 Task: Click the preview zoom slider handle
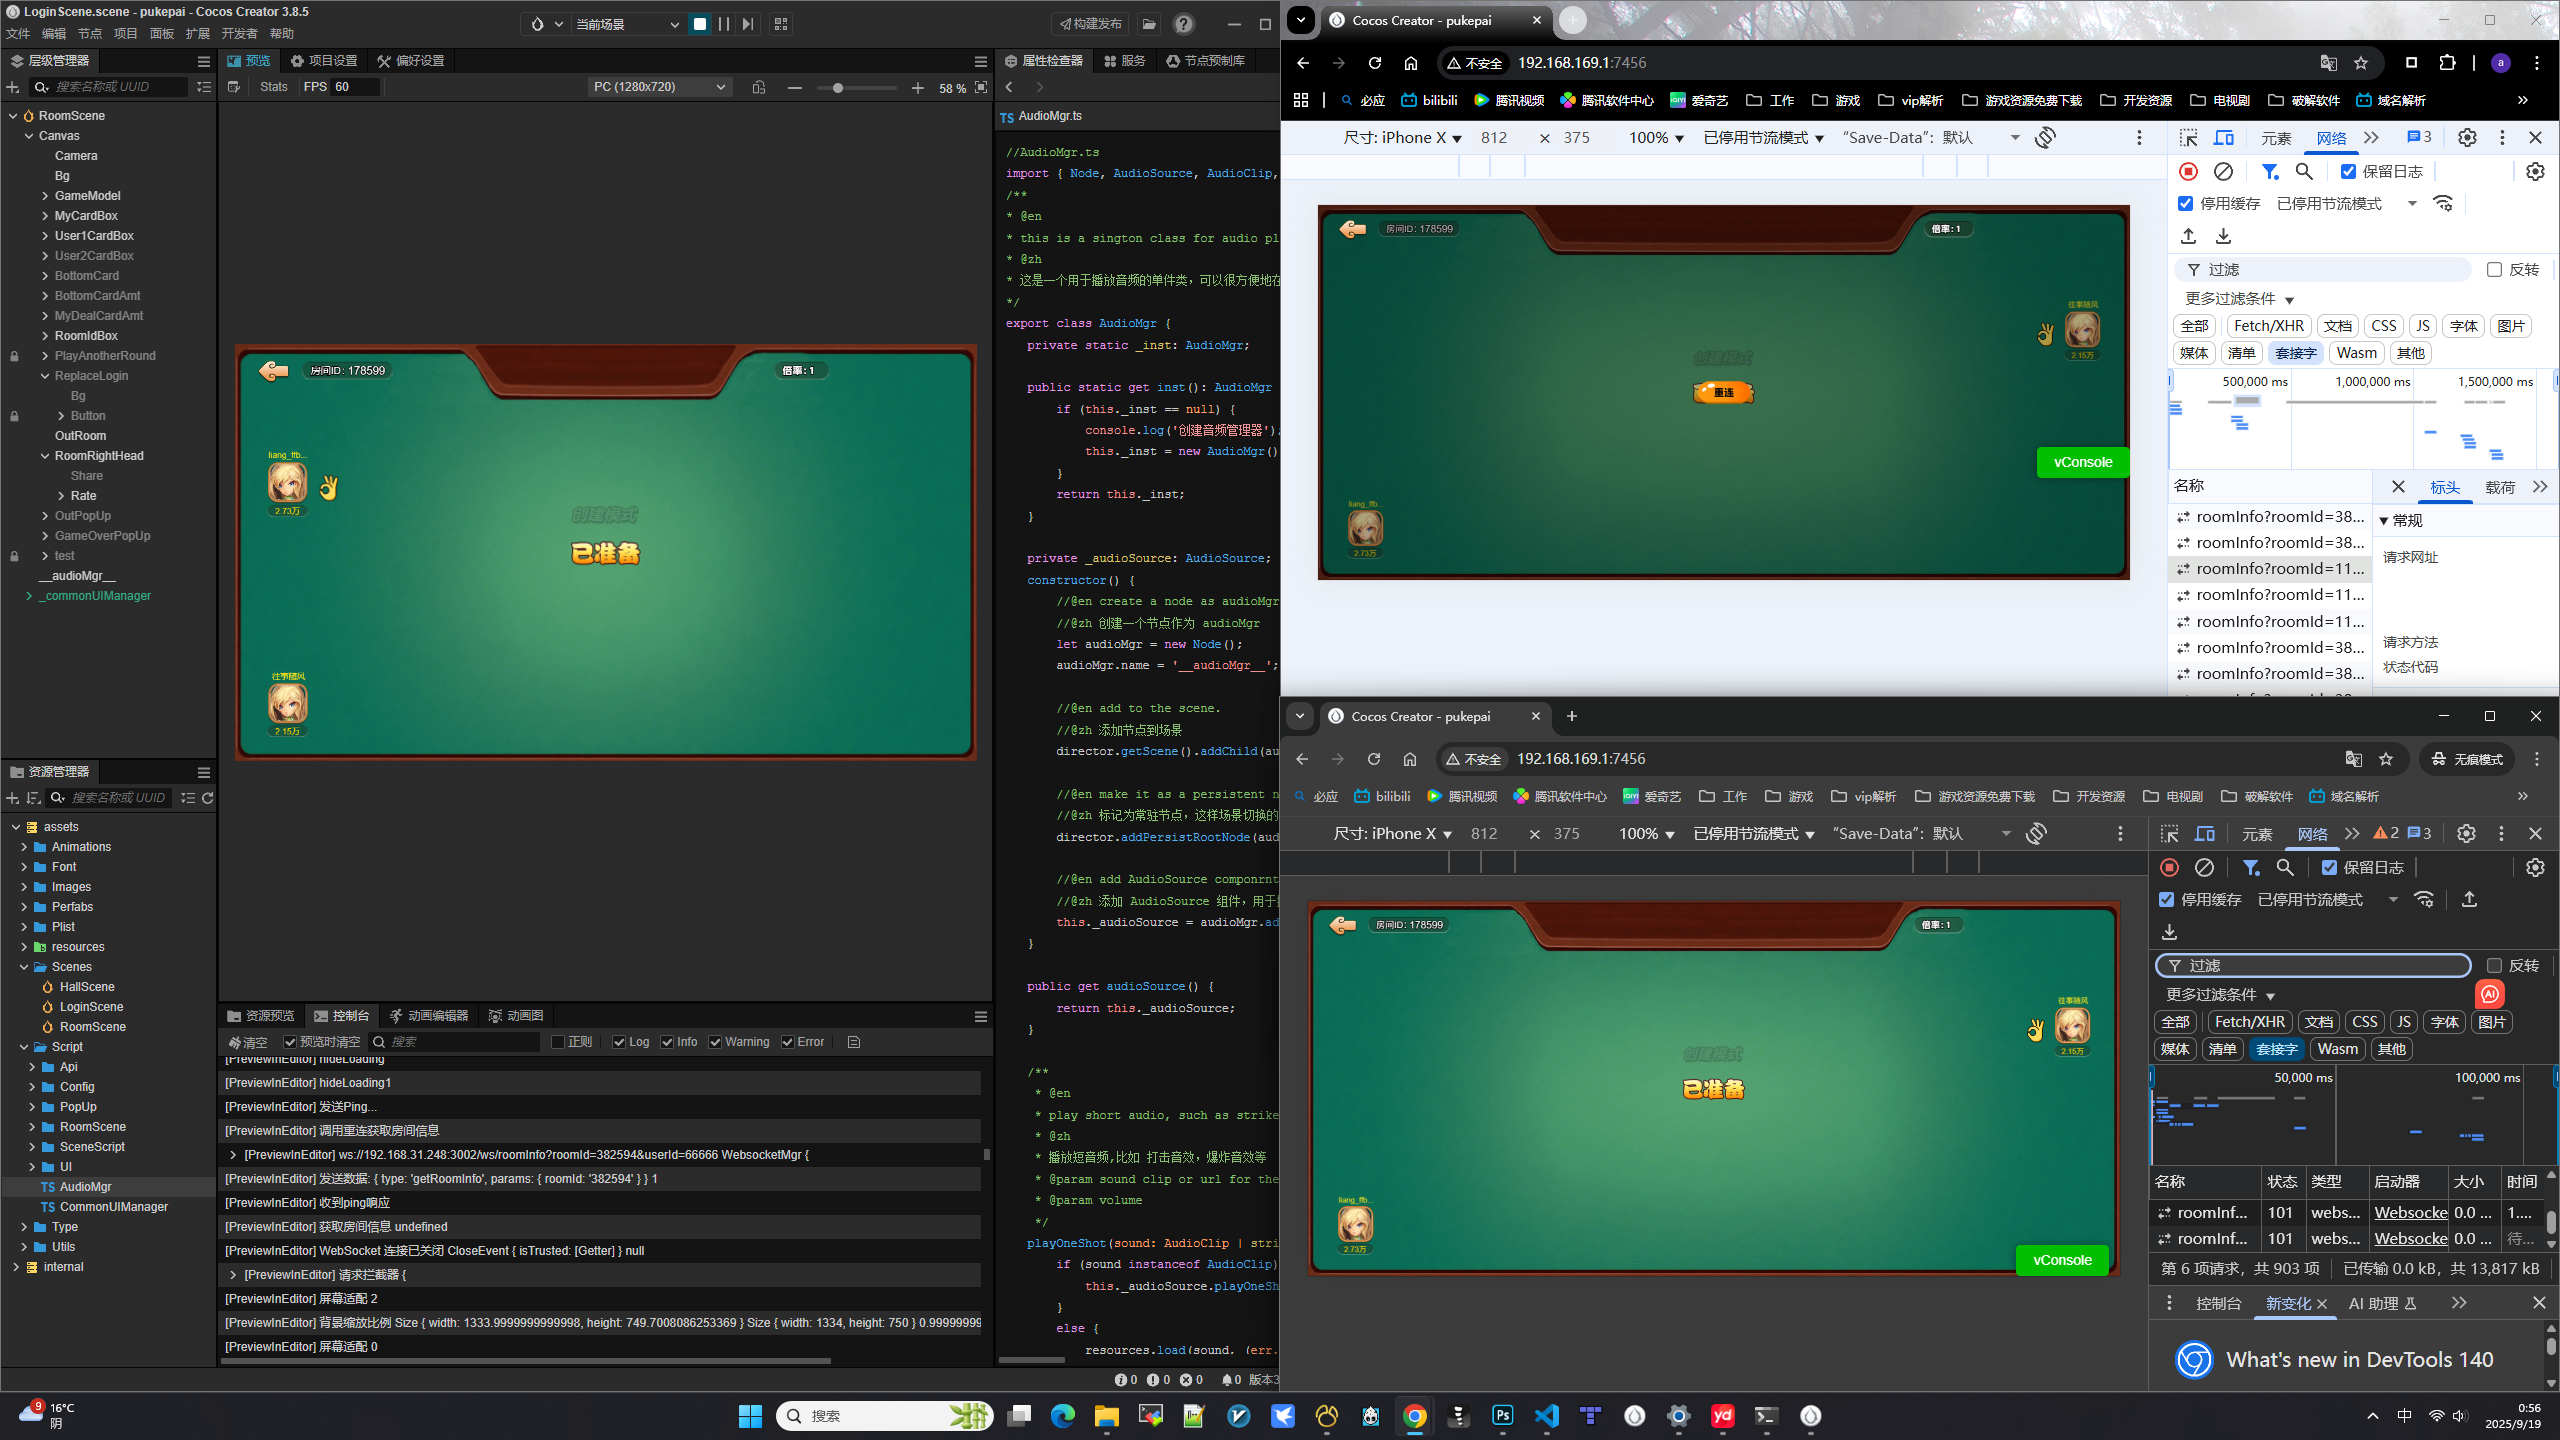[x=838, y=88]
